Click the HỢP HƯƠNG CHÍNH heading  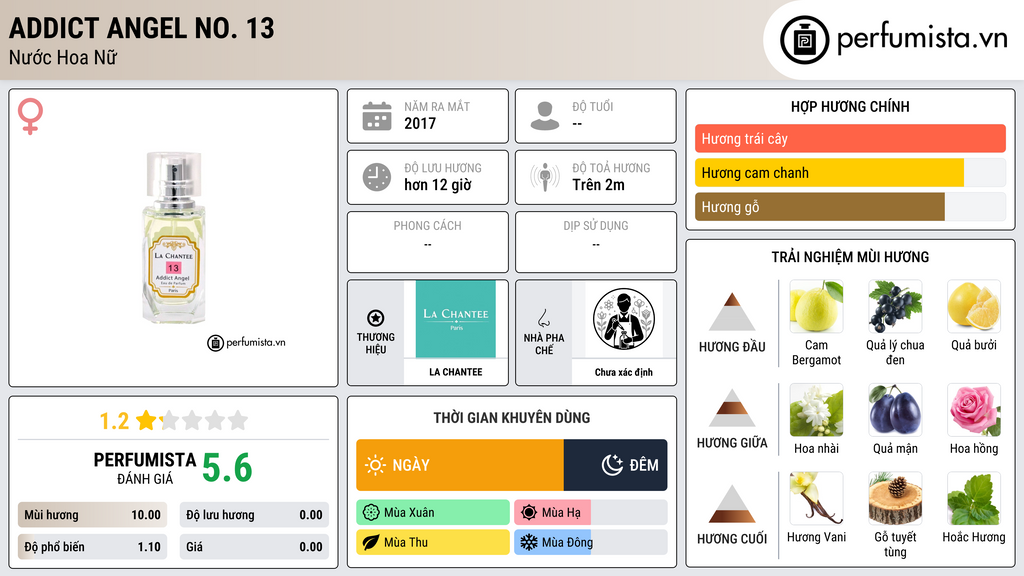(850, 106)
